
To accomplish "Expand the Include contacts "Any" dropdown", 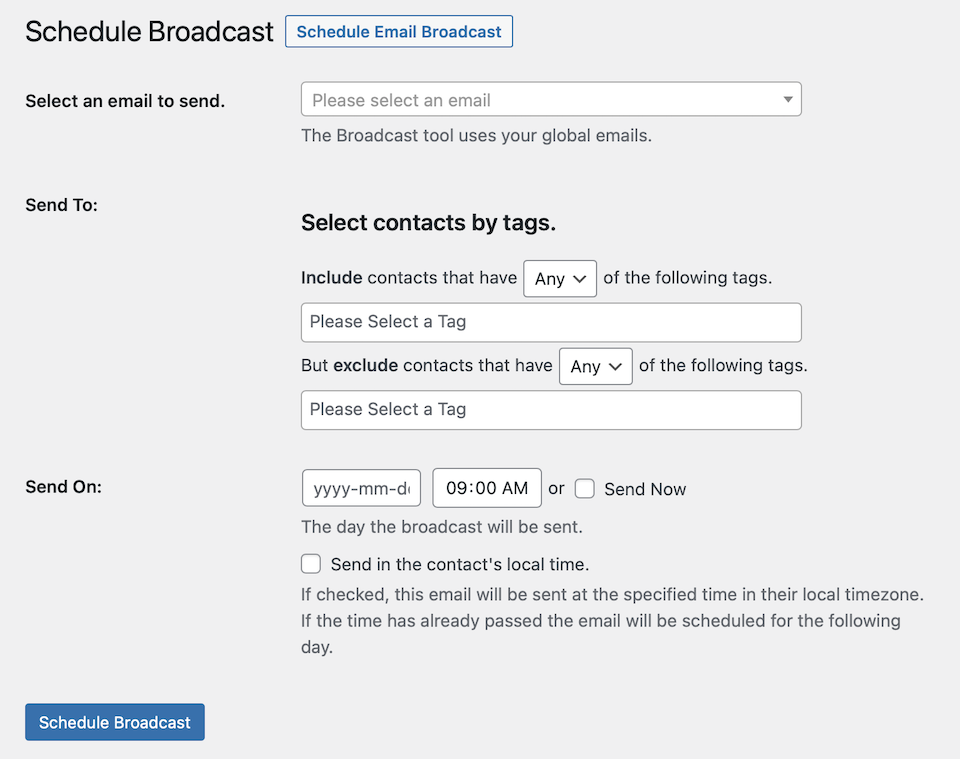I will coord(560,279).
